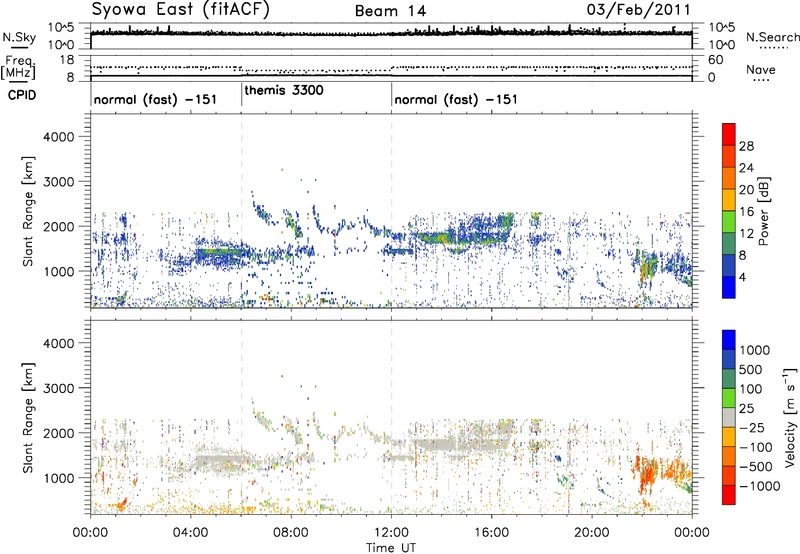Image resolution: width=800 pixels, height=554 pixels.
Task: Pick the Power colorbar segment between 8 and 12
Action: pos(729,243)
